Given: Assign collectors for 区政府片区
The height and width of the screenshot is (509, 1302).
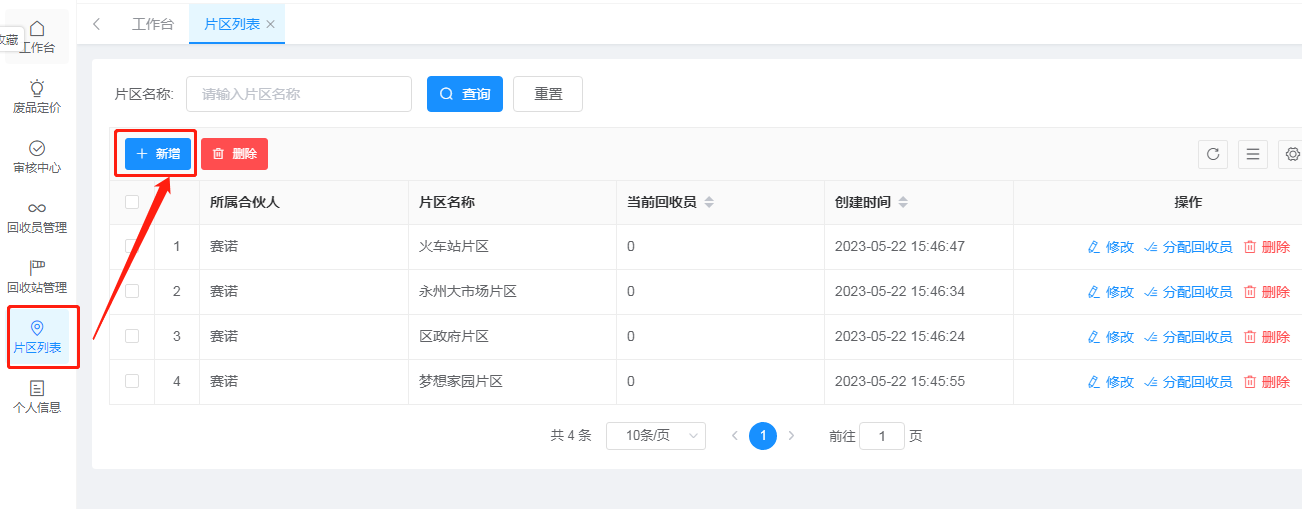Looking at the screenshot, I should coord(1188,337).
